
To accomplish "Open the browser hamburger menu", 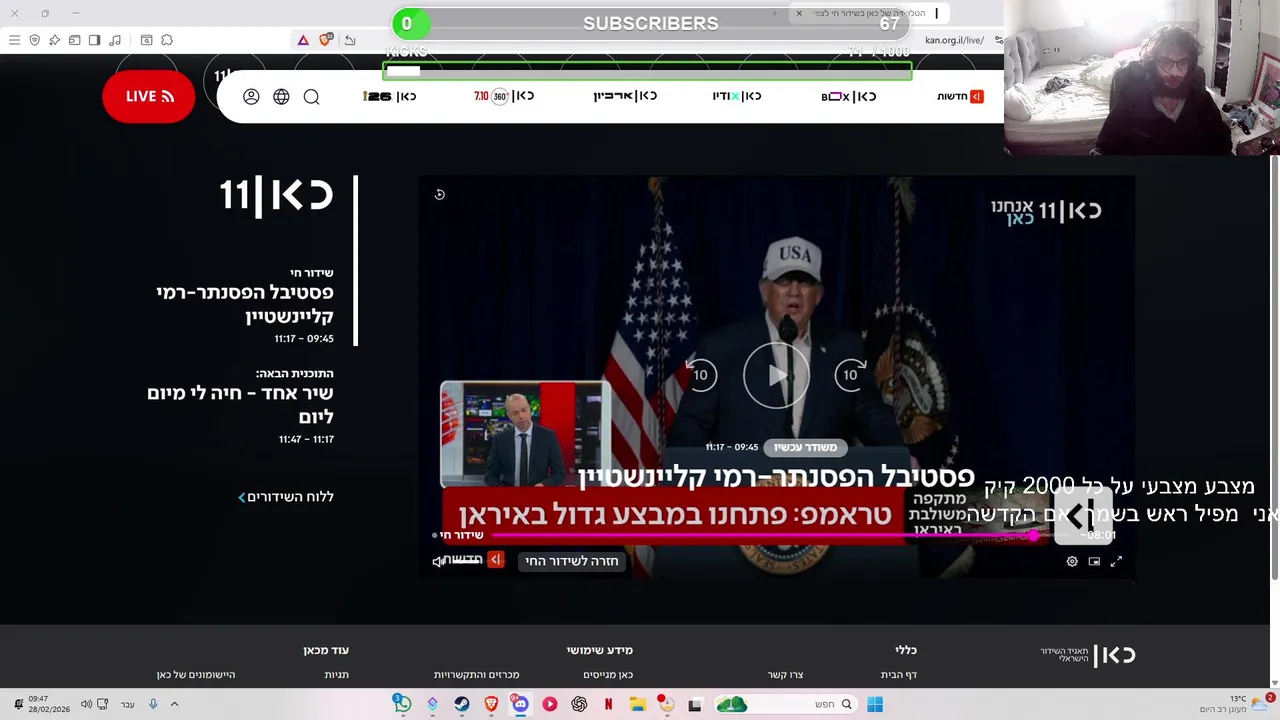I will (14, 40).
